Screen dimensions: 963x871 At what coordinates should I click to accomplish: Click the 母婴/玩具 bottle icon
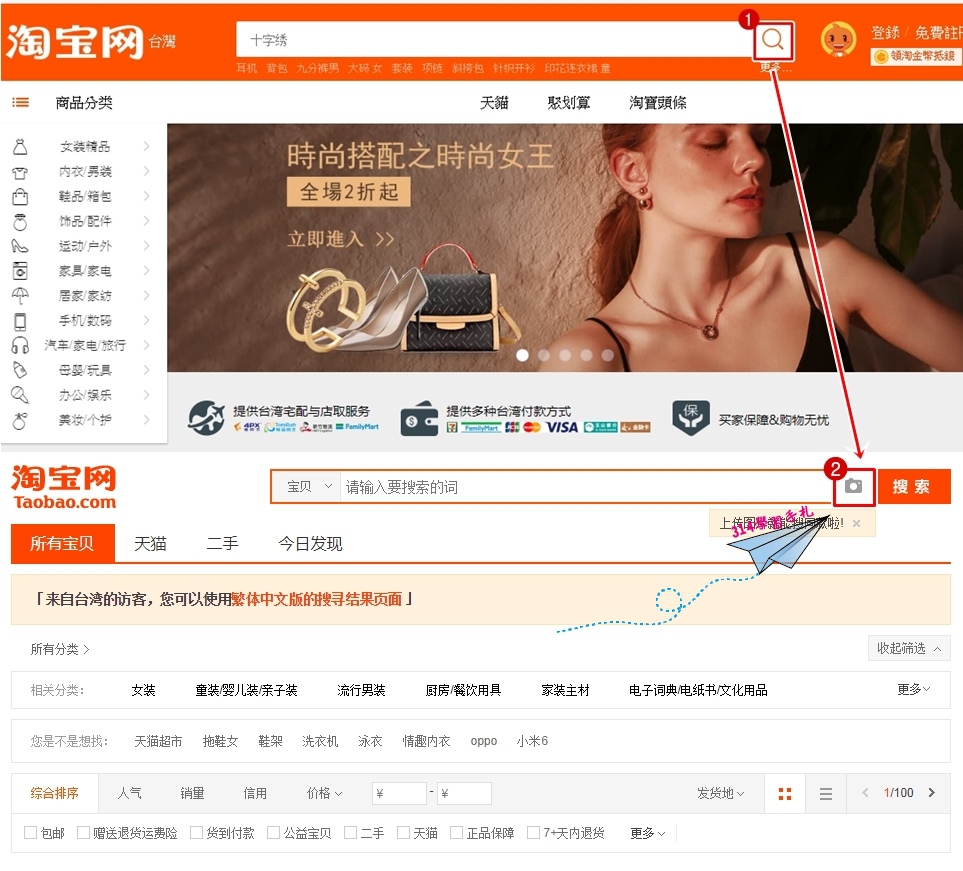click(x=20, y=370)
